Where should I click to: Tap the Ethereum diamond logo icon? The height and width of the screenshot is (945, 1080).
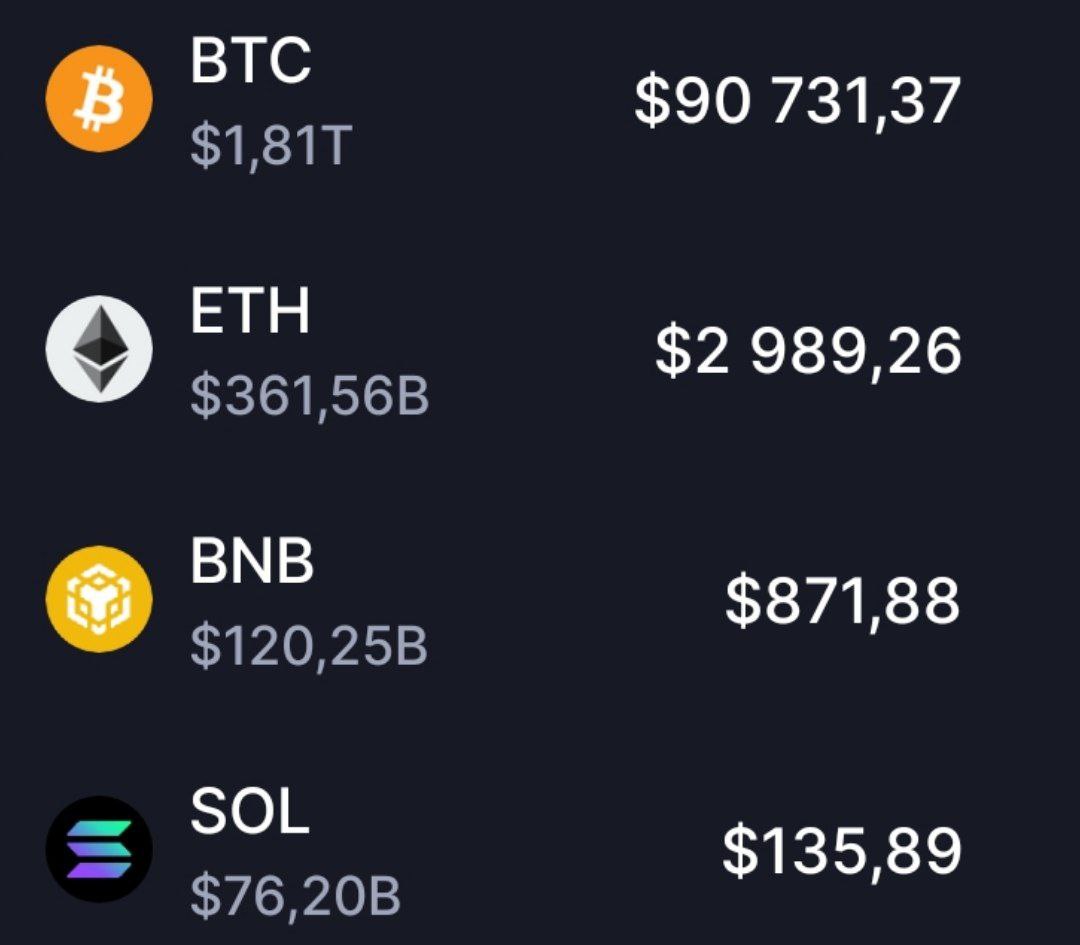pyautogui.click(x=99, y=349)
